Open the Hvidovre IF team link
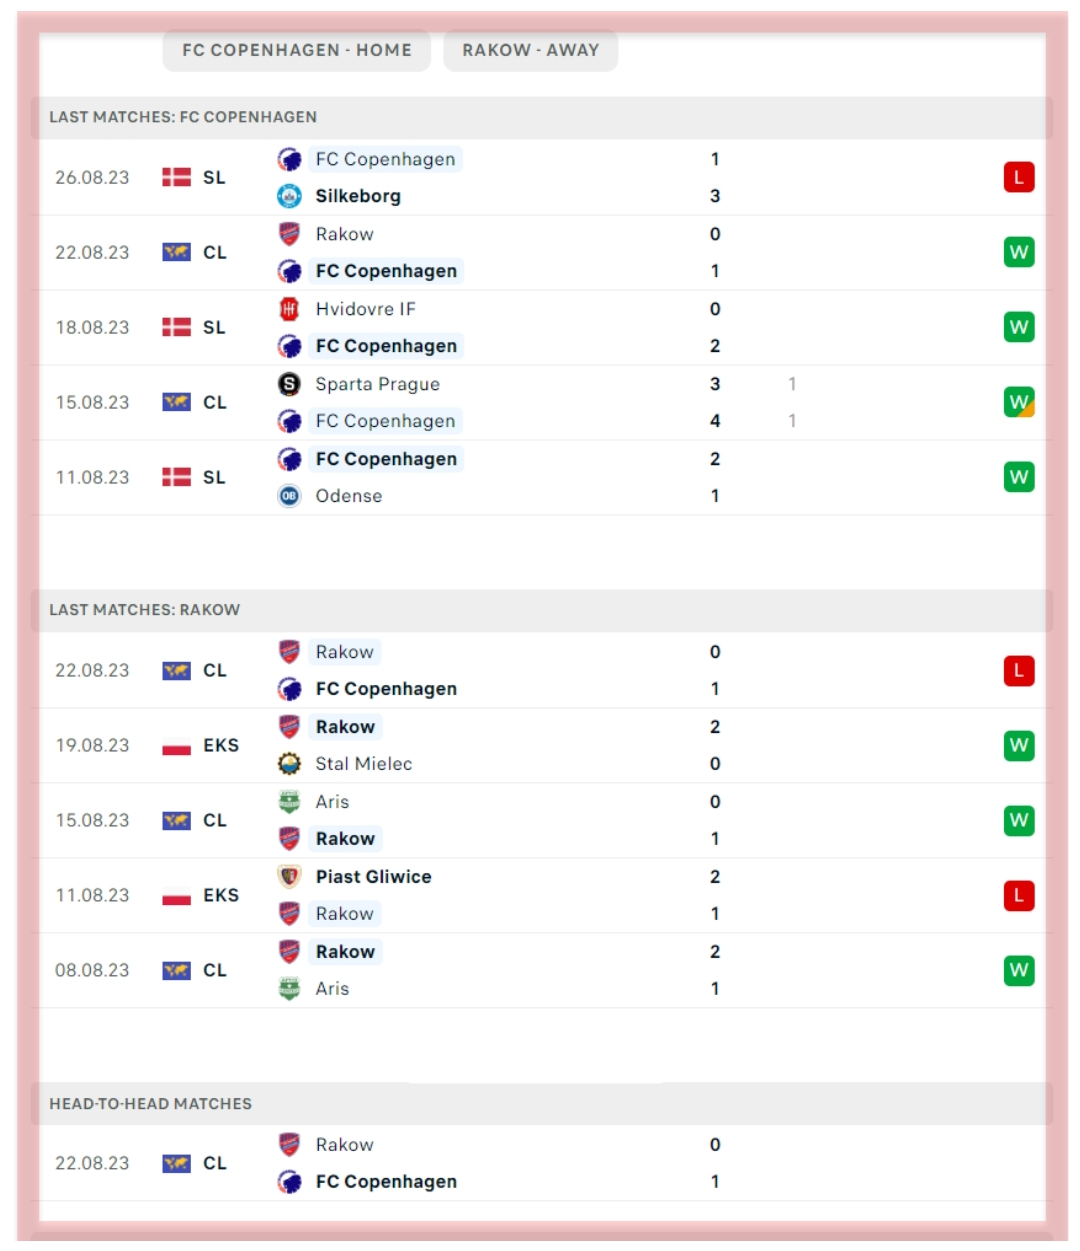Screen dimensions: 1080x1251 tap(365, 309)
